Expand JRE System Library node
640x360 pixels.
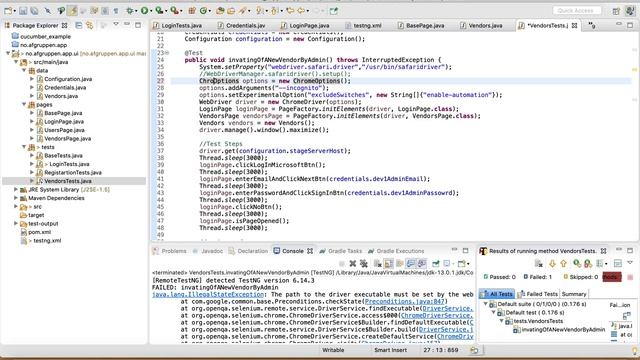16,189
